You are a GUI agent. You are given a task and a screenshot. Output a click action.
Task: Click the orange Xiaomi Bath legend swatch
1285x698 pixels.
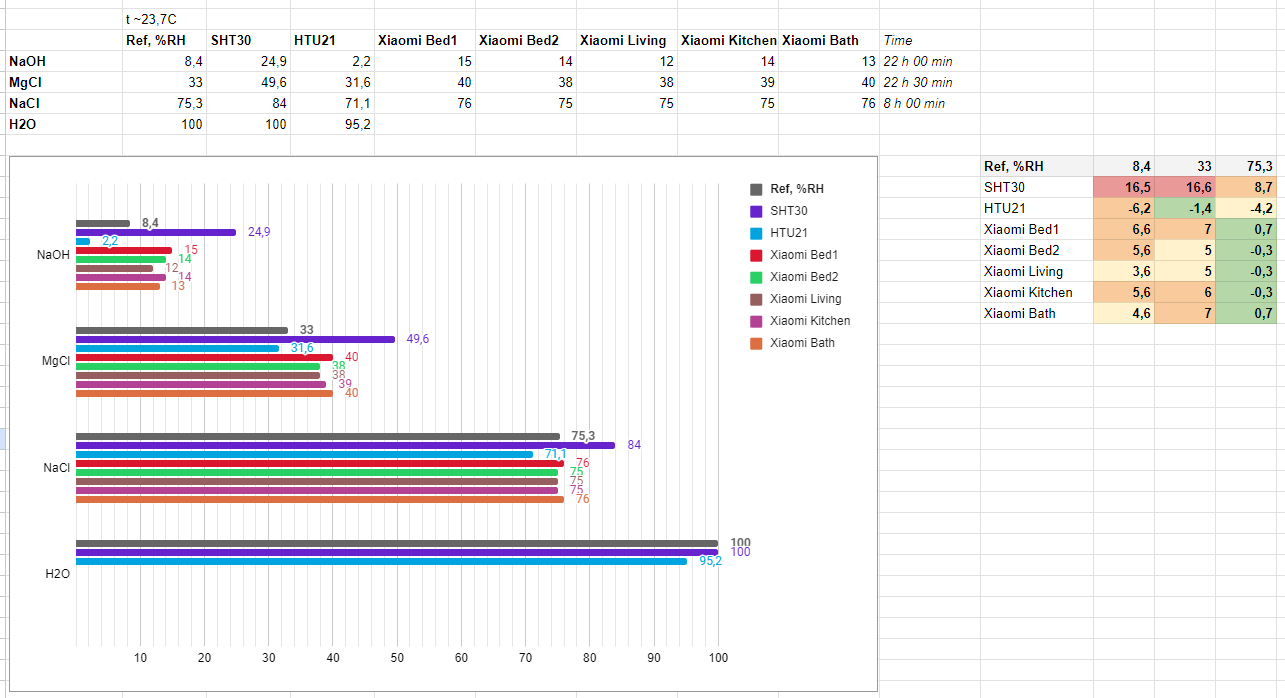pos(756,343)
